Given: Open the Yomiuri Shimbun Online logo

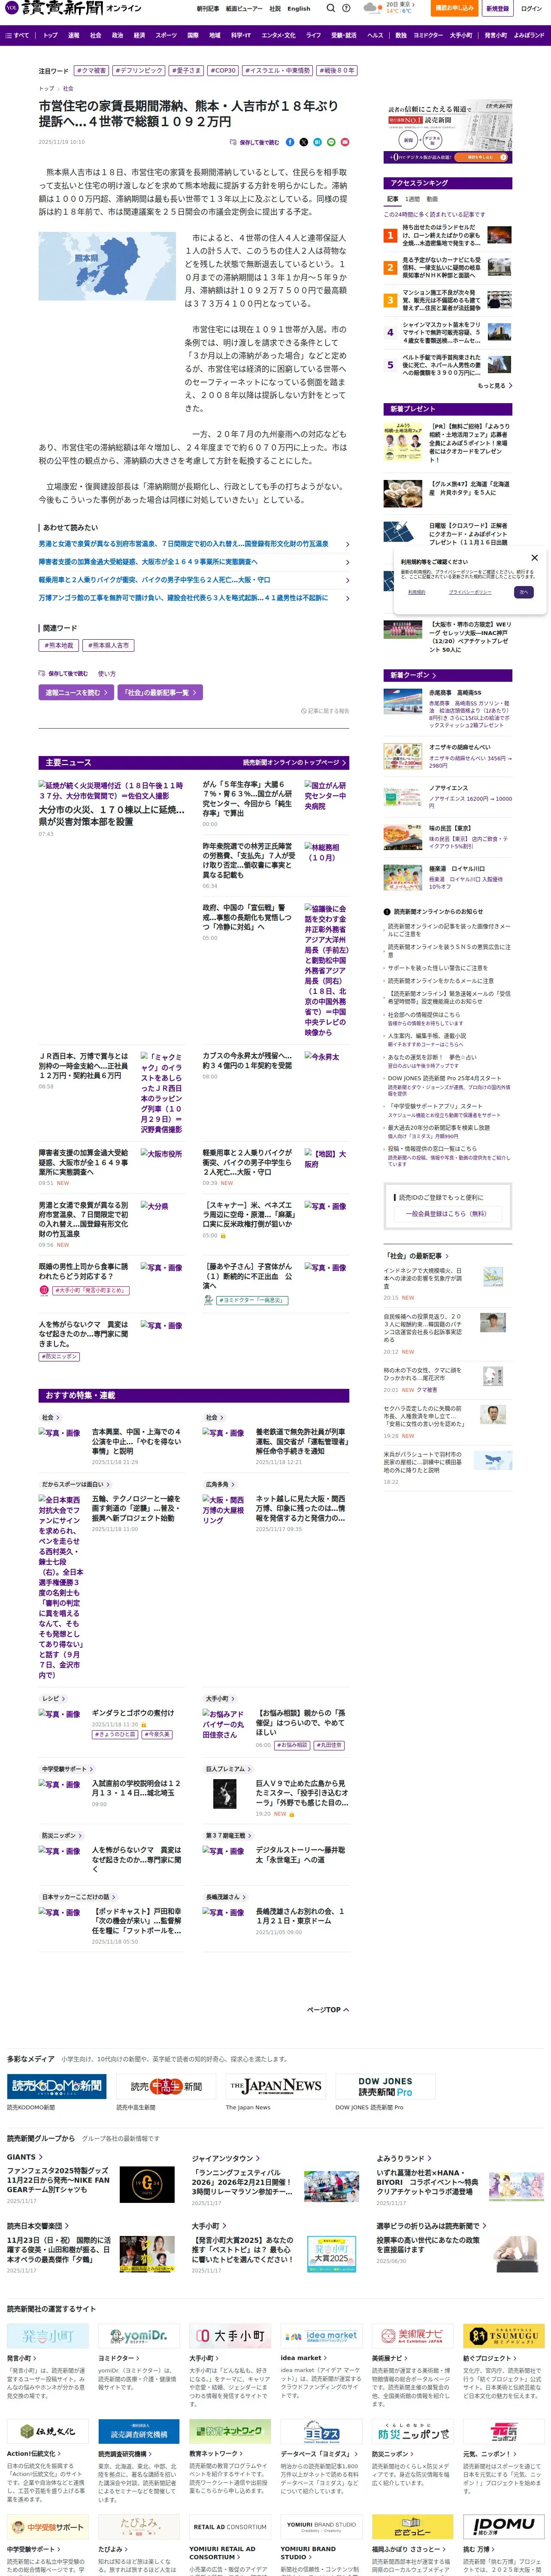Looking at the screenshot, I should pyautogui.click(x=72, y=8).
